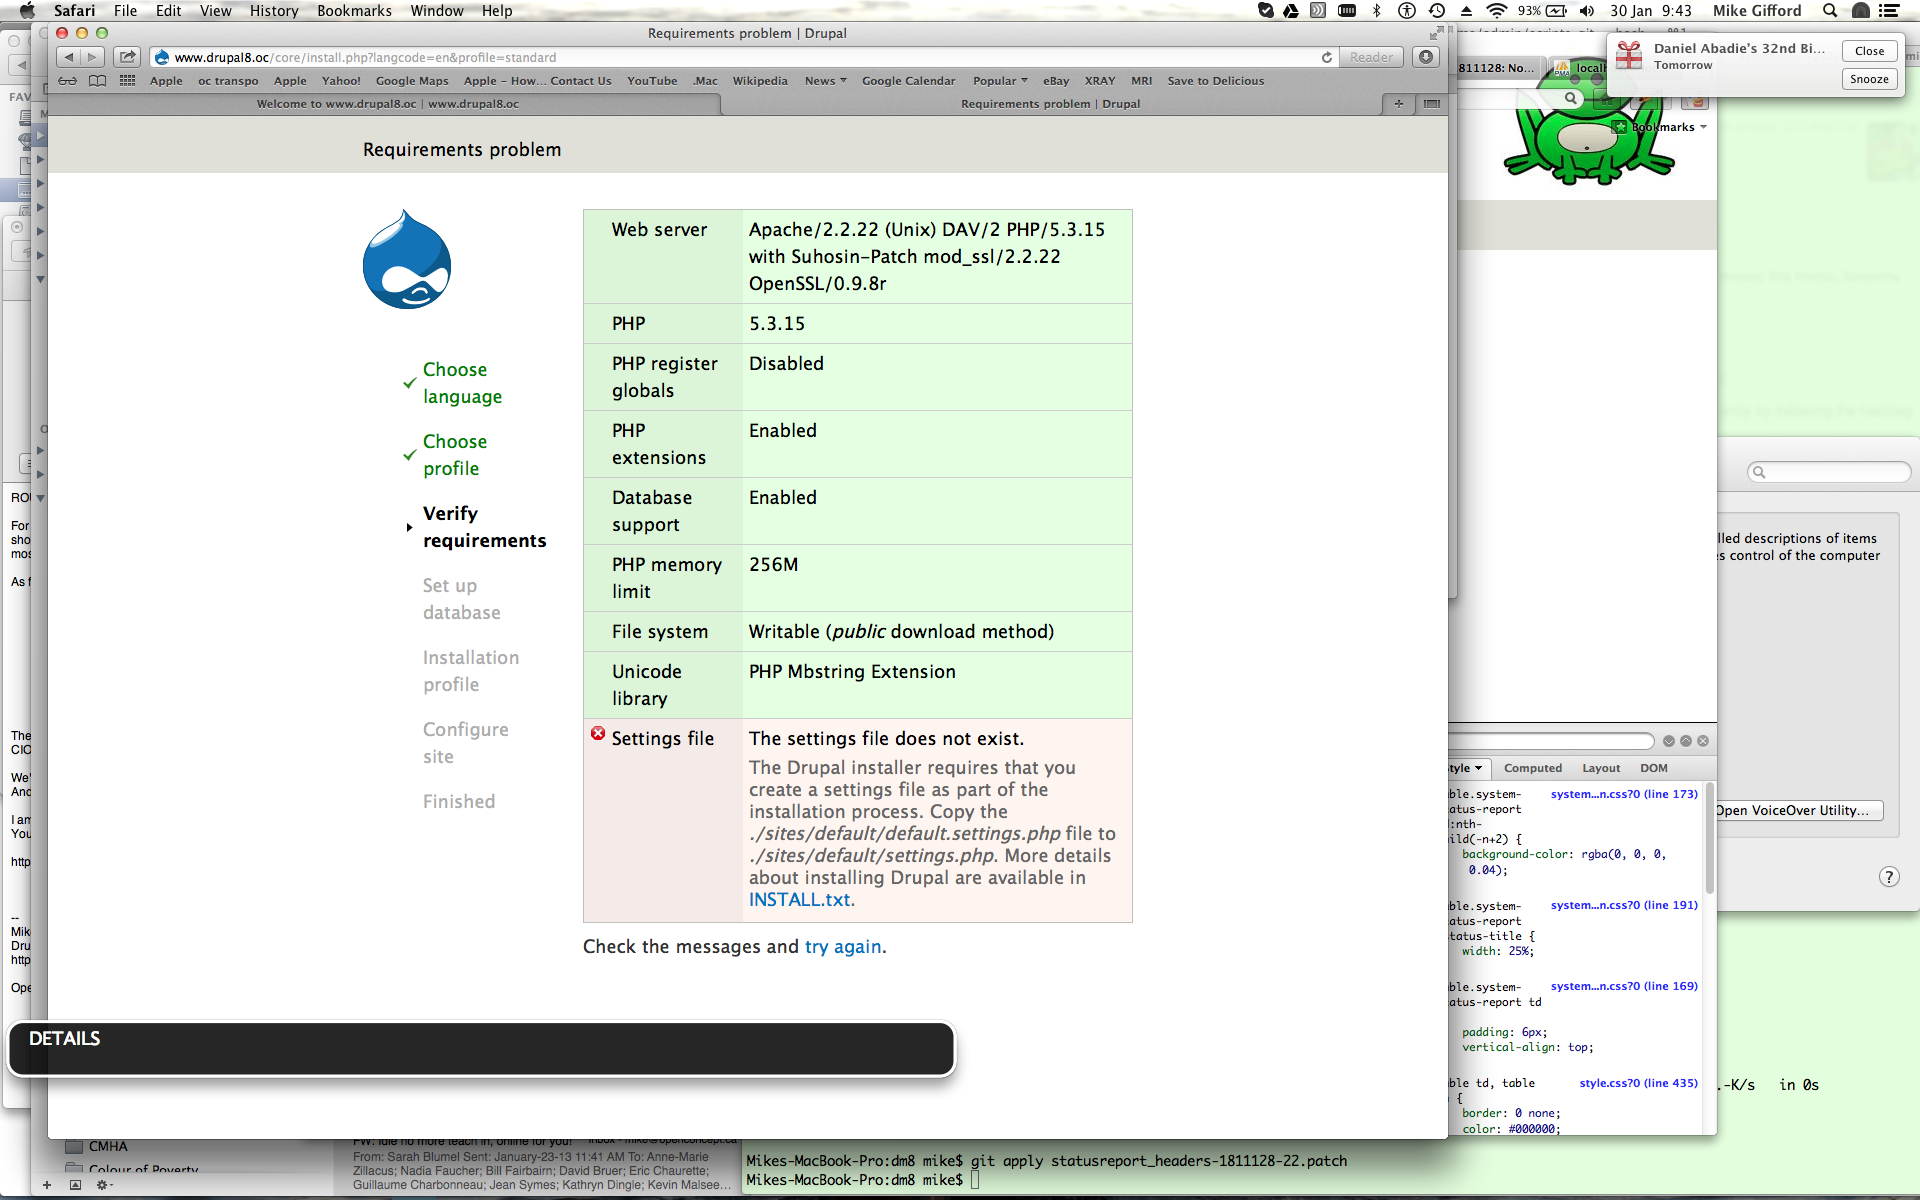The height and width of the screenshot is (1200, 1920).
Task: Click Safari's Back navigation arrow
Action: [68, 57]
